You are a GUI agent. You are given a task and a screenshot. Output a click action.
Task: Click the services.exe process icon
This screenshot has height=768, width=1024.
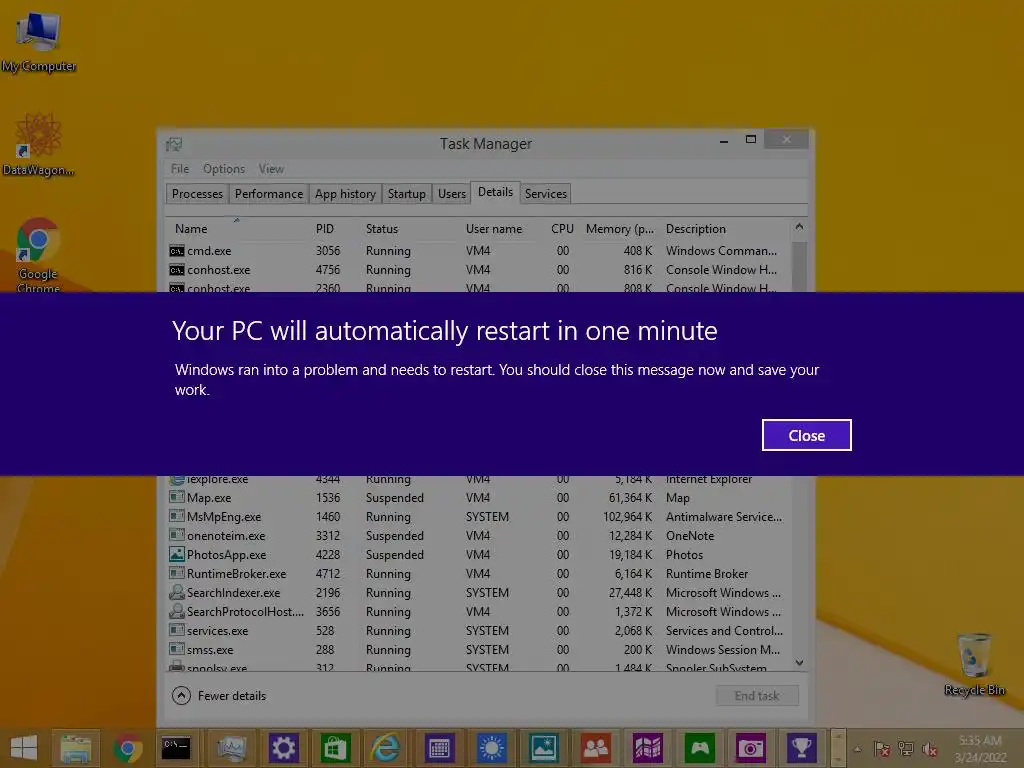coord(176,630)
